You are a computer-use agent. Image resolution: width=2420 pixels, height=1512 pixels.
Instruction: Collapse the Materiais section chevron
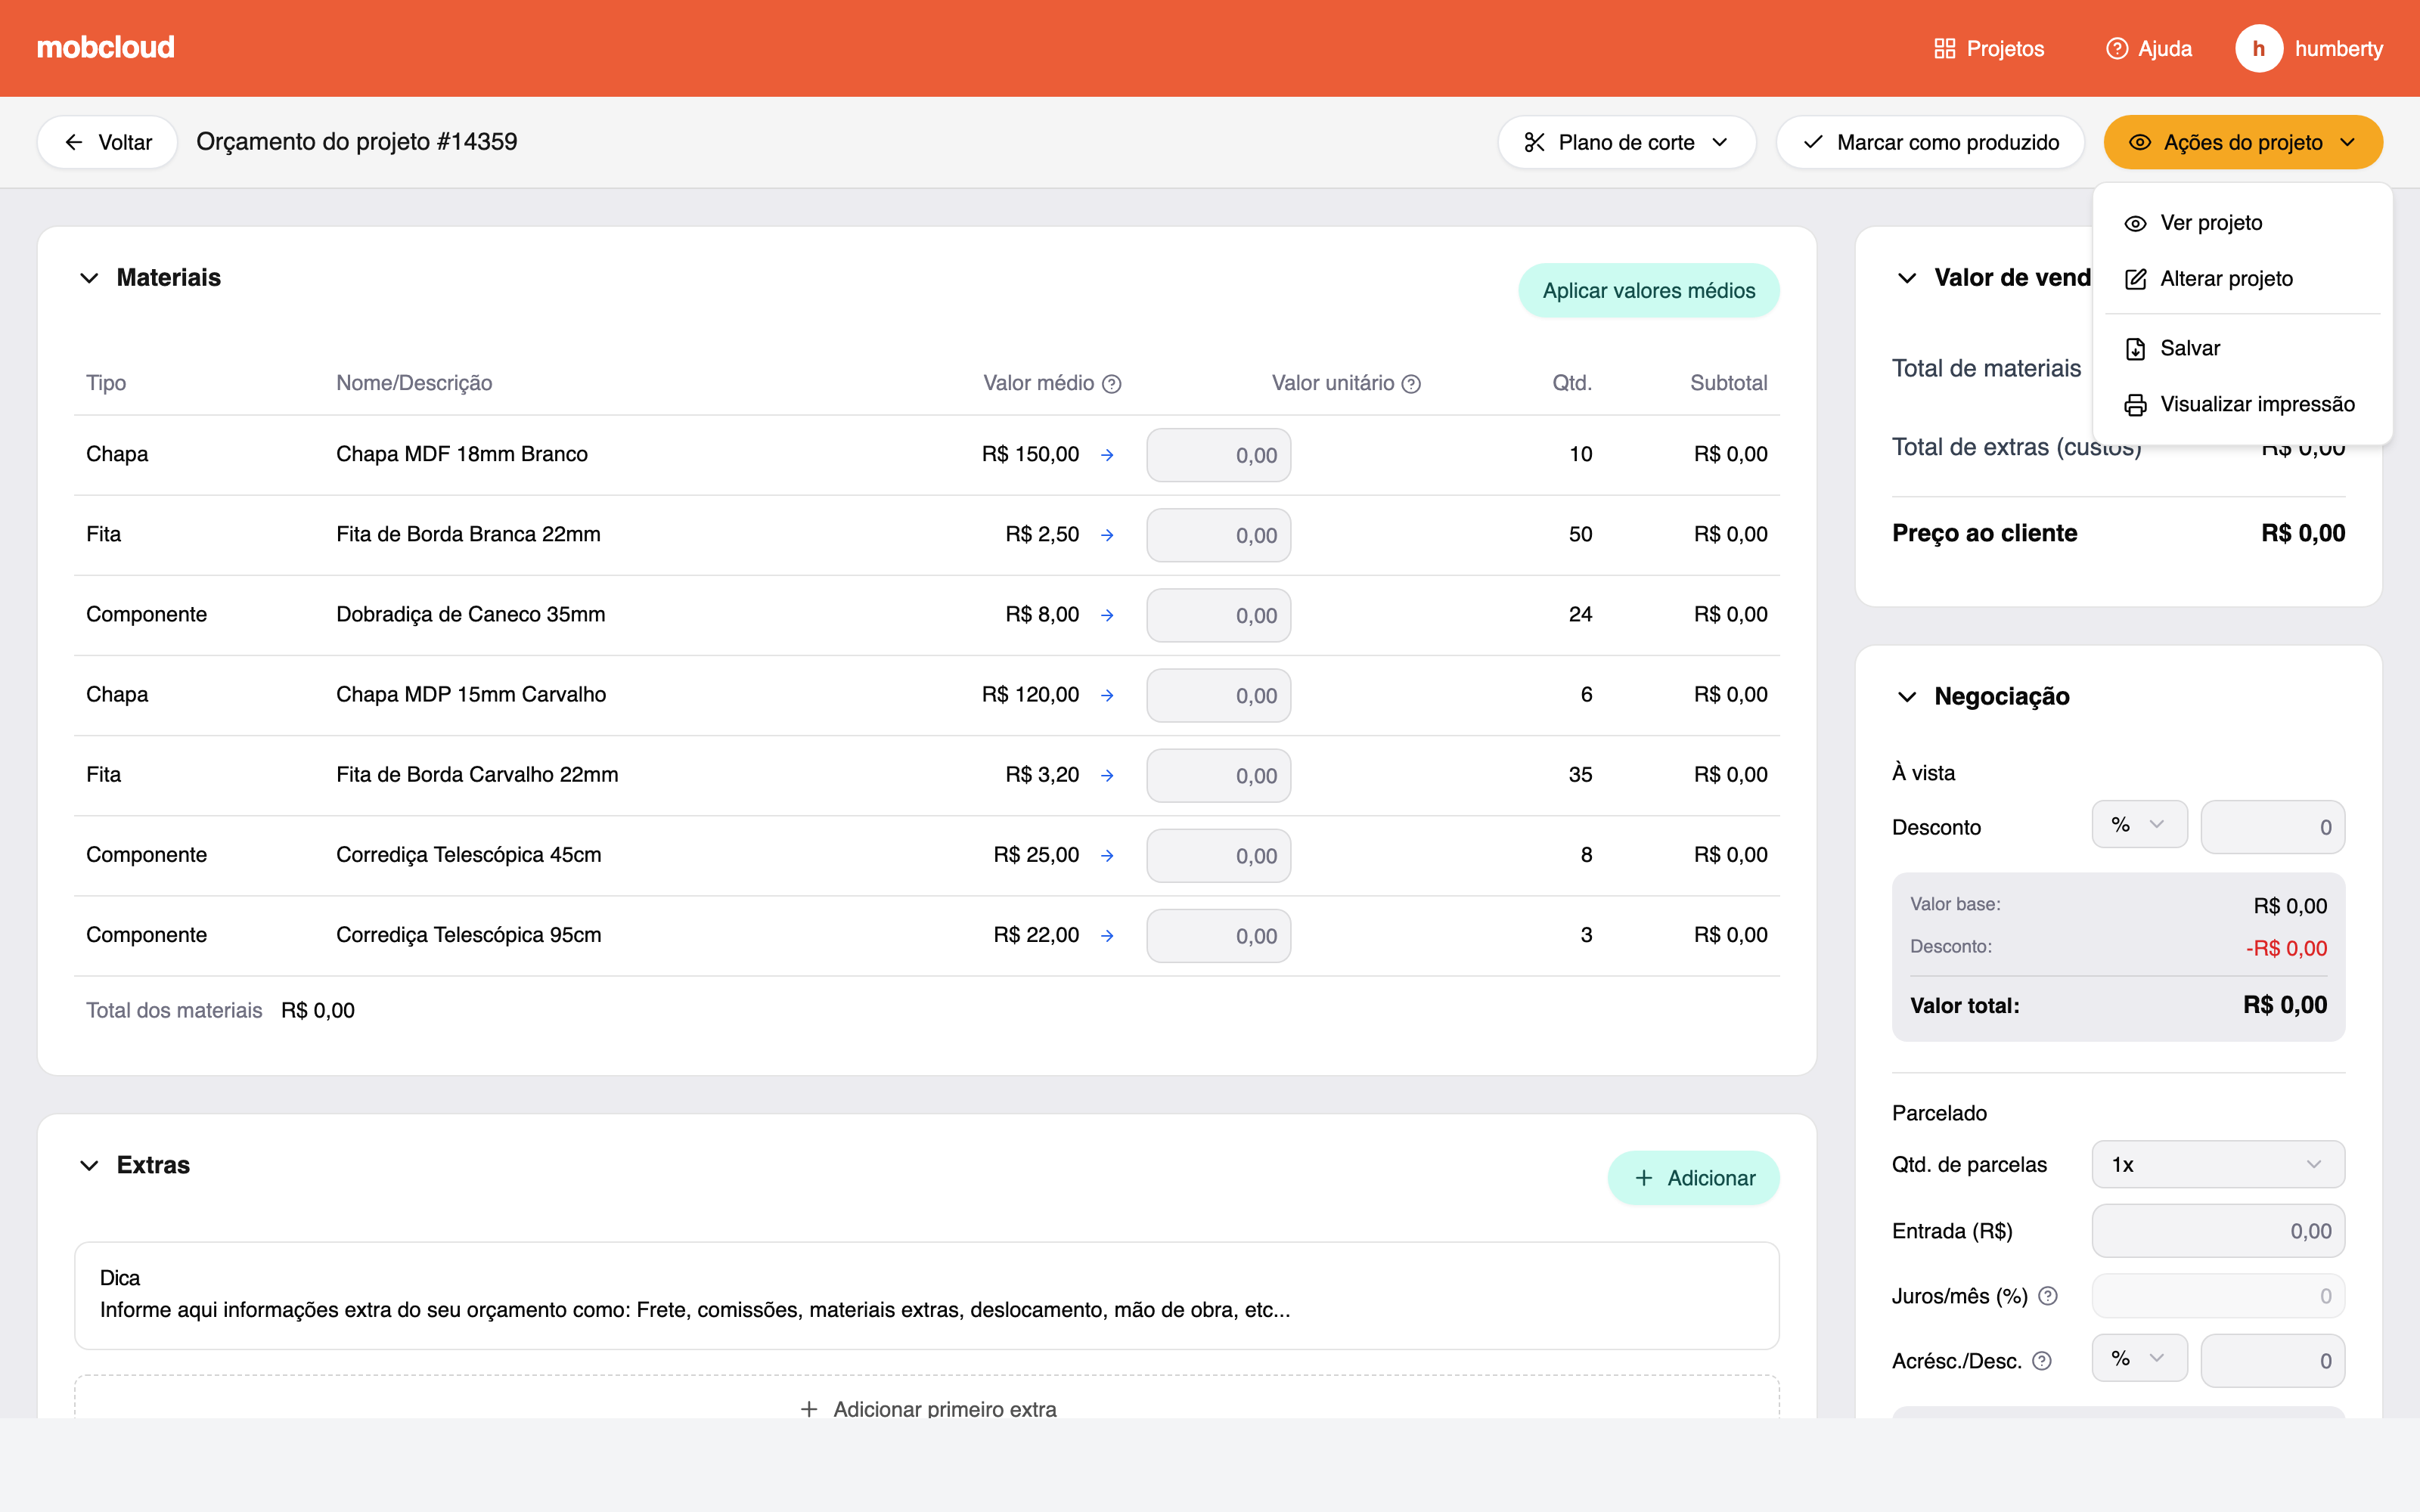[x=89, y=278]
